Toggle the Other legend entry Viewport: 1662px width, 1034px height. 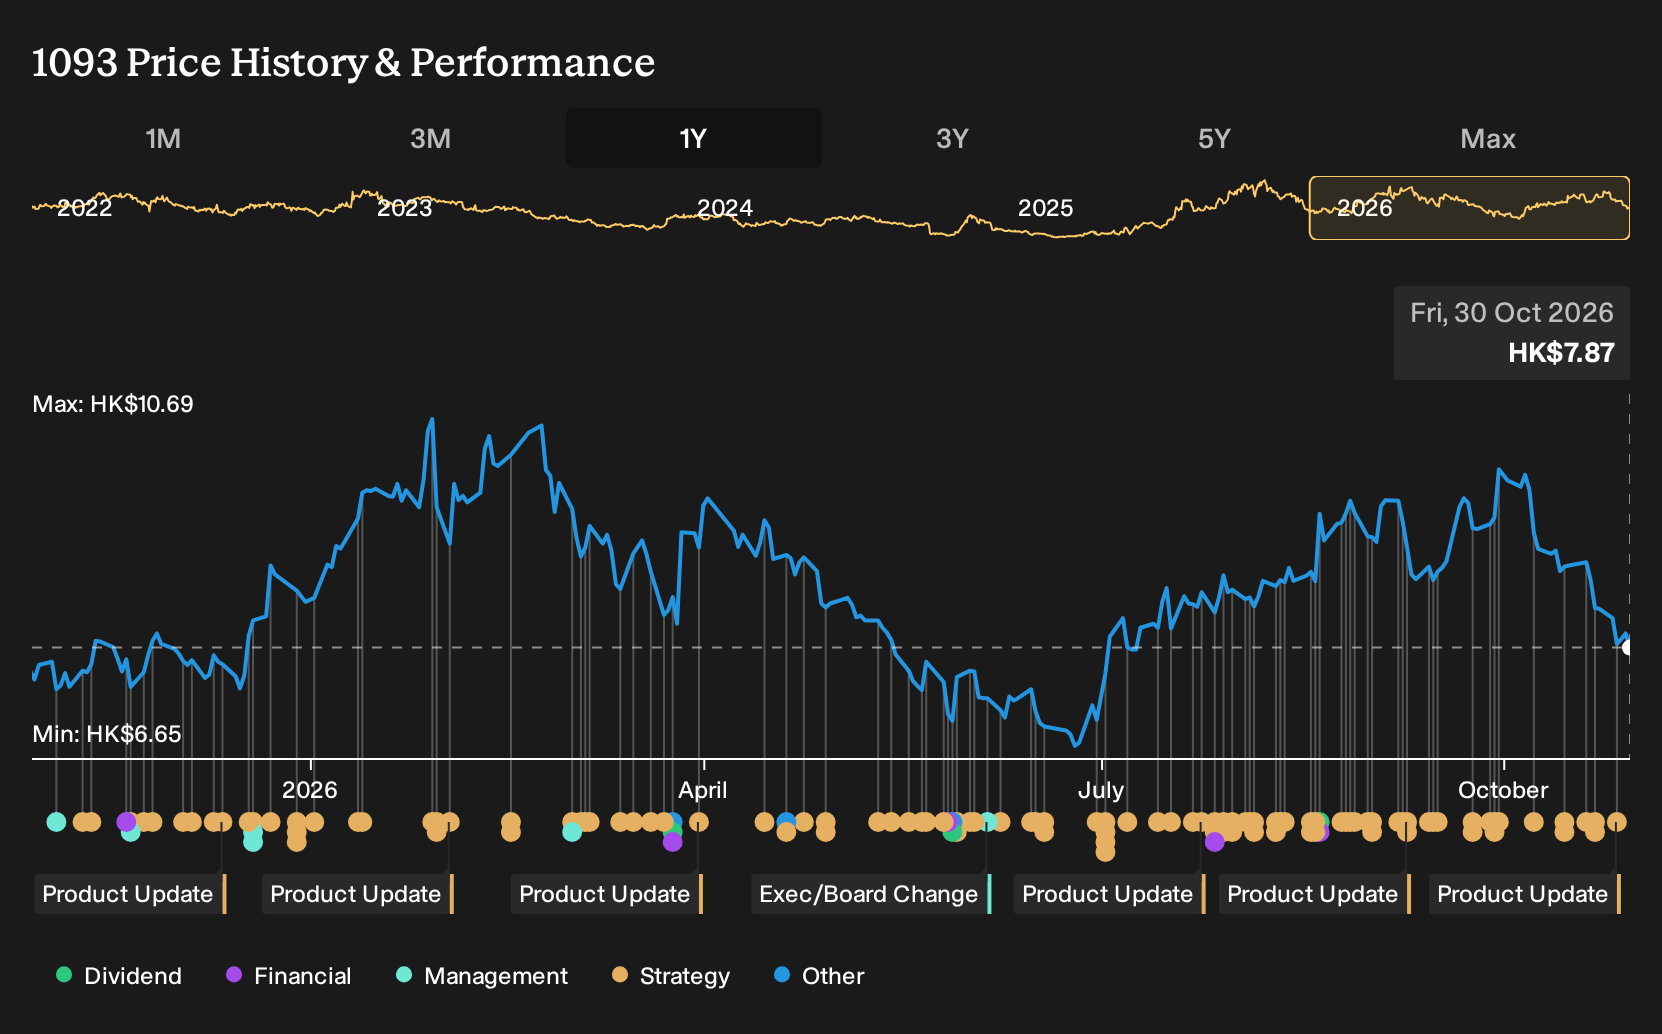(x=819, y=976)
